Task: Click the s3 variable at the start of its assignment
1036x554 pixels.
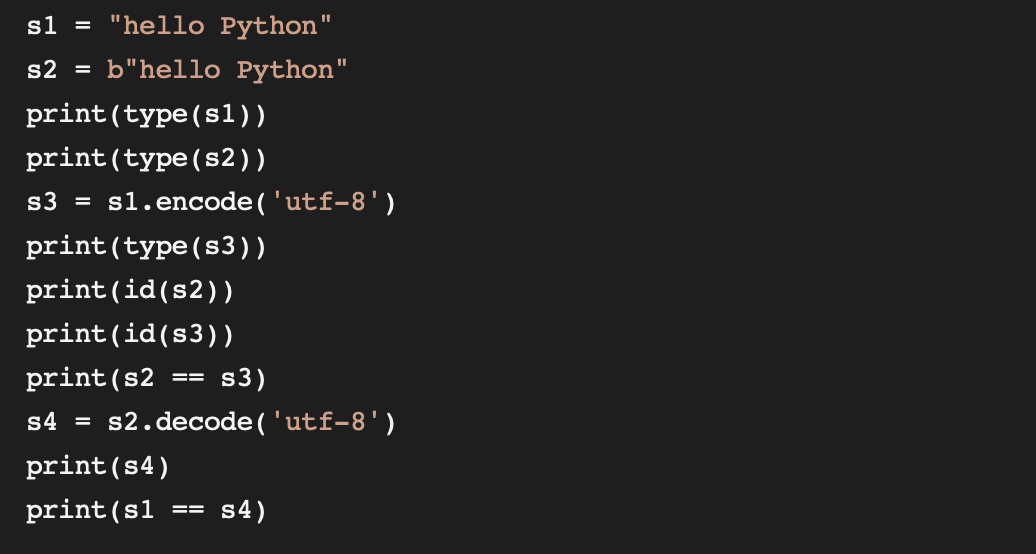Action: 42,202
